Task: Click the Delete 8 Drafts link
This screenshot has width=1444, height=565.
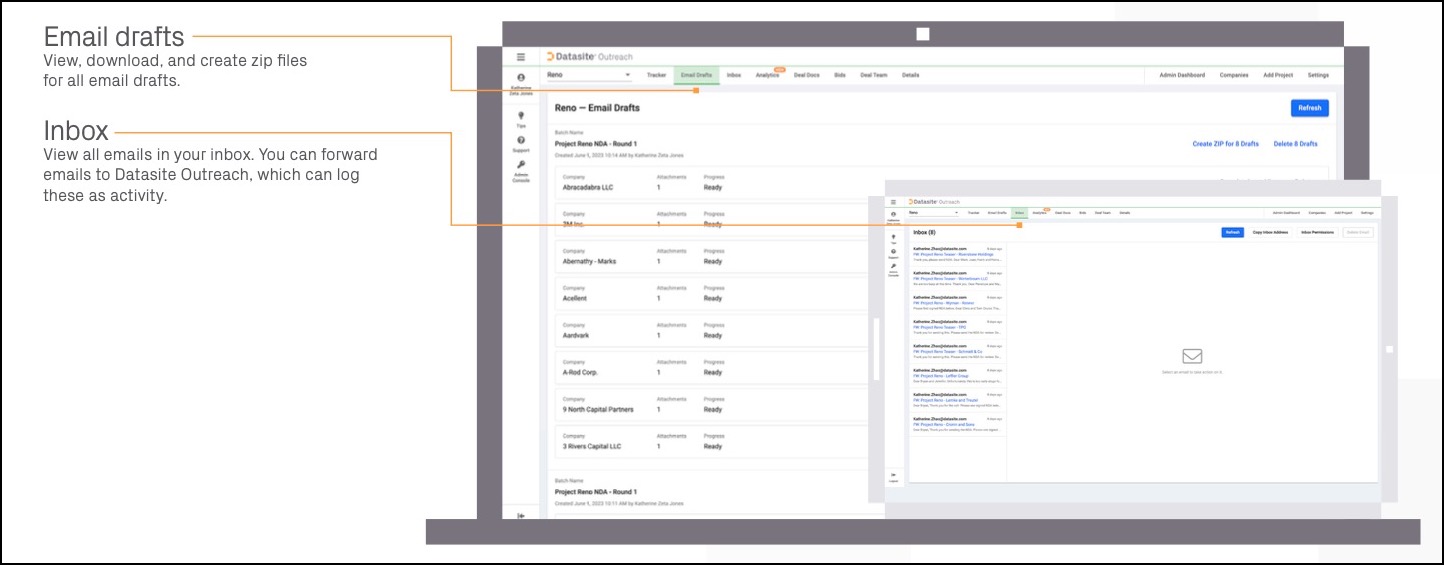Action: tap(1295, 144)
